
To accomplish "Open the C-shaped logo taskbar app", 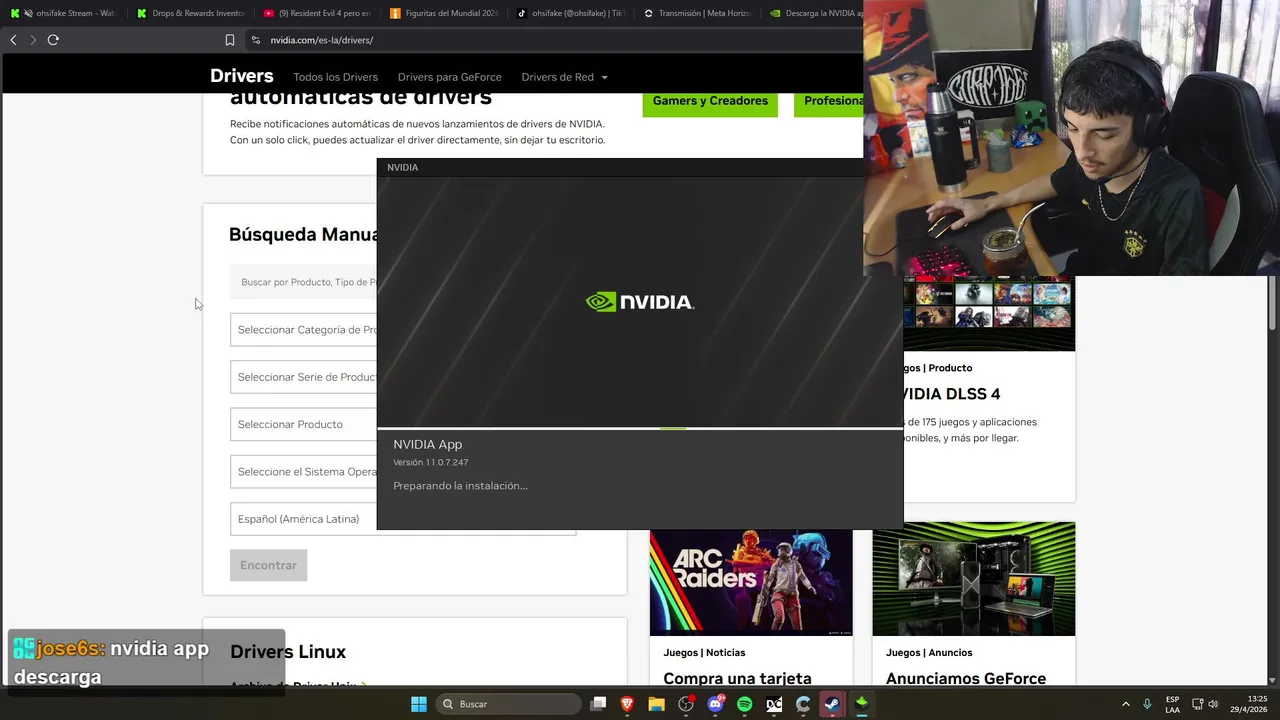I will [803, 704].
